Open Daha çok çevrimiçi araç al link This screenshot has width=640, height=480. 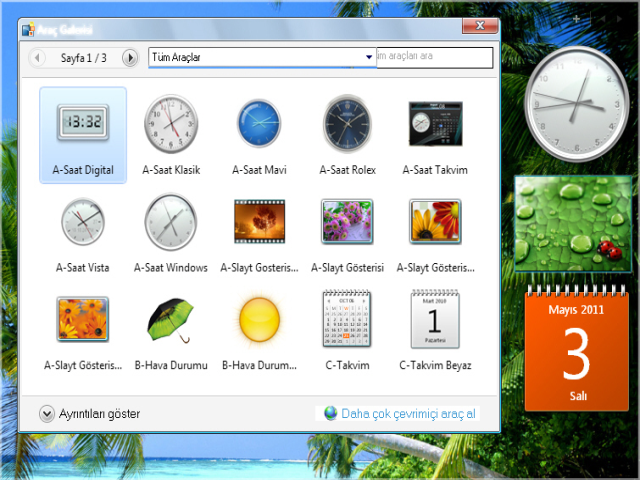[x=408, y=413]
